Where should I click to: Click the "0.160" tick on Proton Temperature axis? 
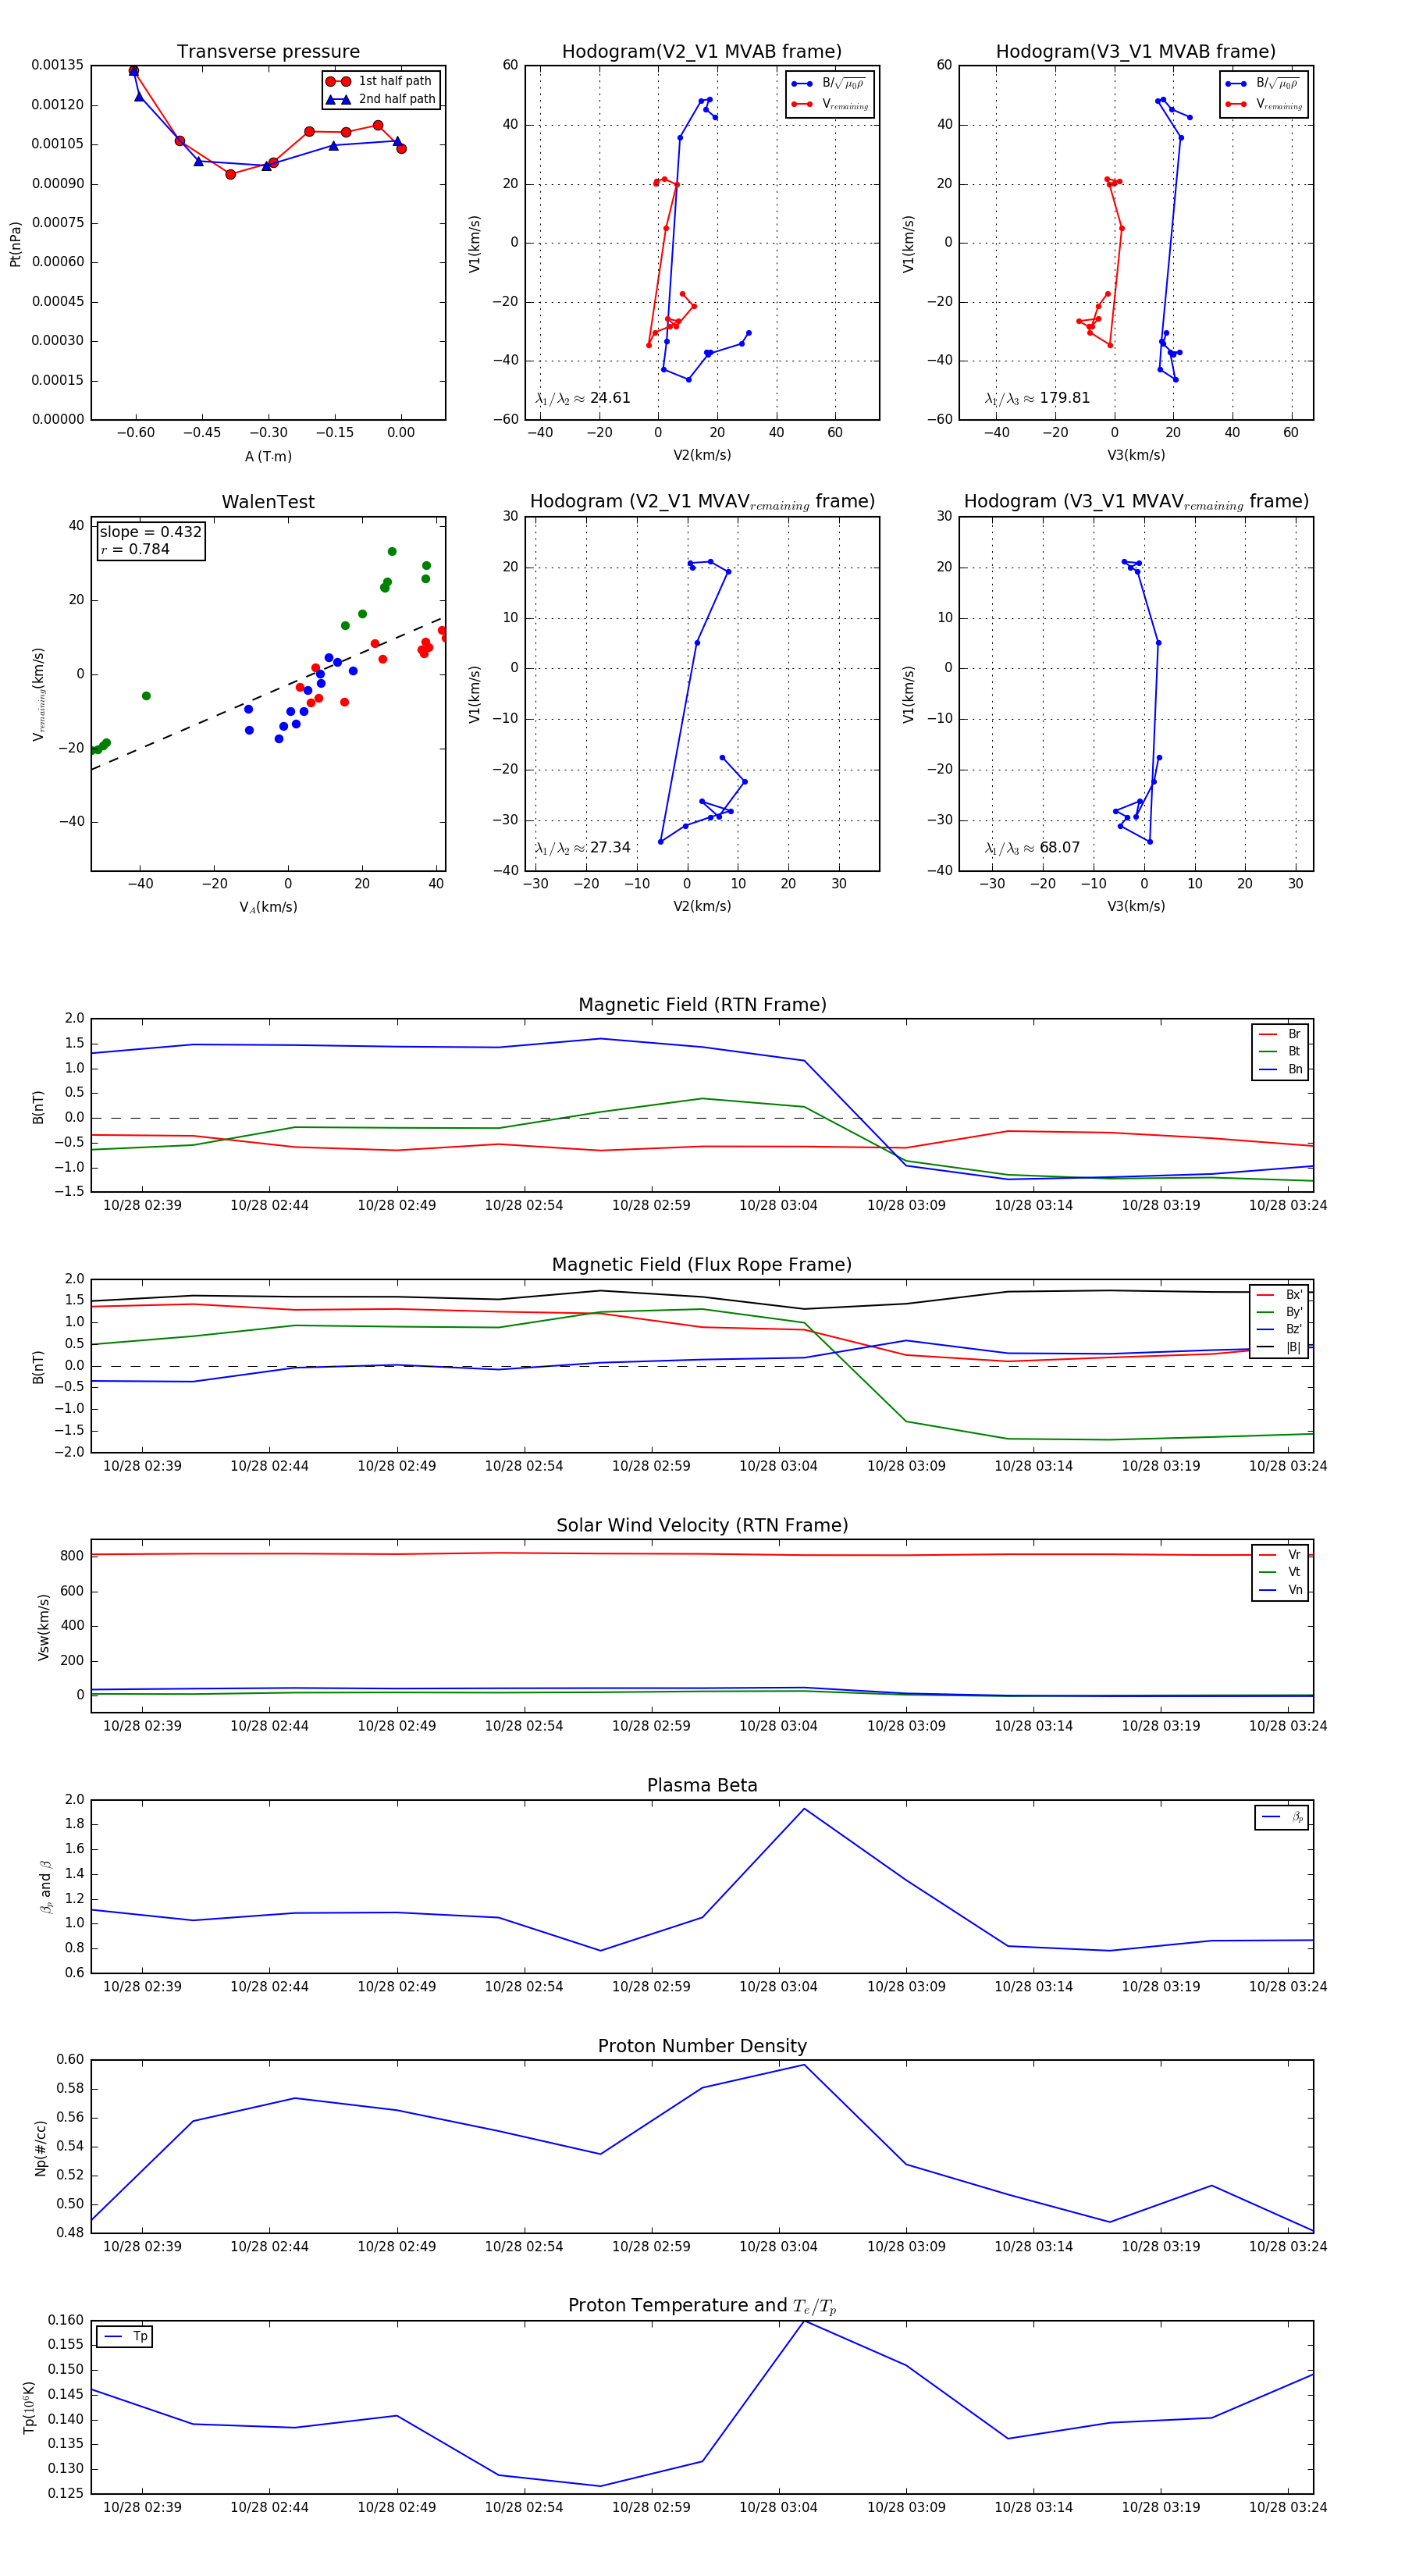(66, 2320)
